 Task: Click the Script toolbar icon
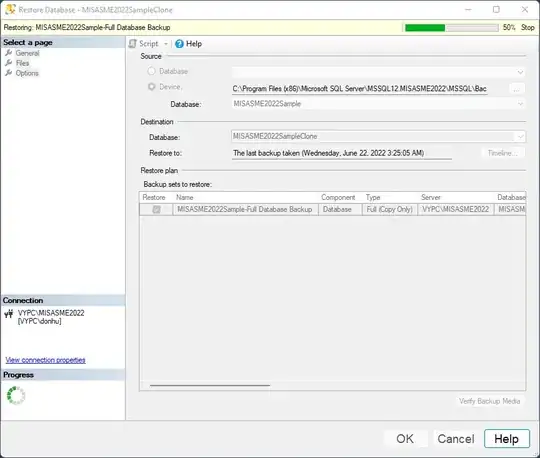point(133,44)
